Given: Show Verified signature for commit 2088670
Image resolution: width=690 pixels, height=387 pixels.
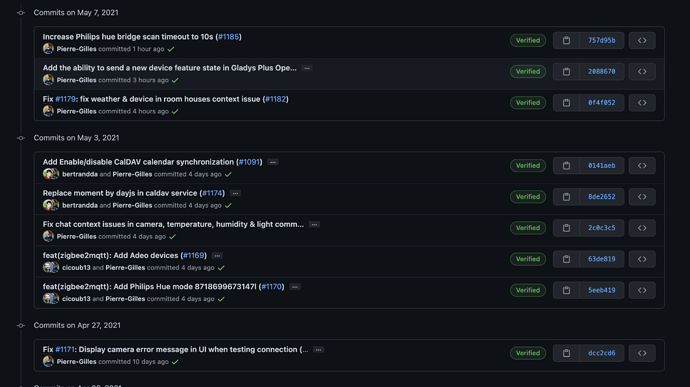Looking at the screenshot, I should (x=528, y=72).
